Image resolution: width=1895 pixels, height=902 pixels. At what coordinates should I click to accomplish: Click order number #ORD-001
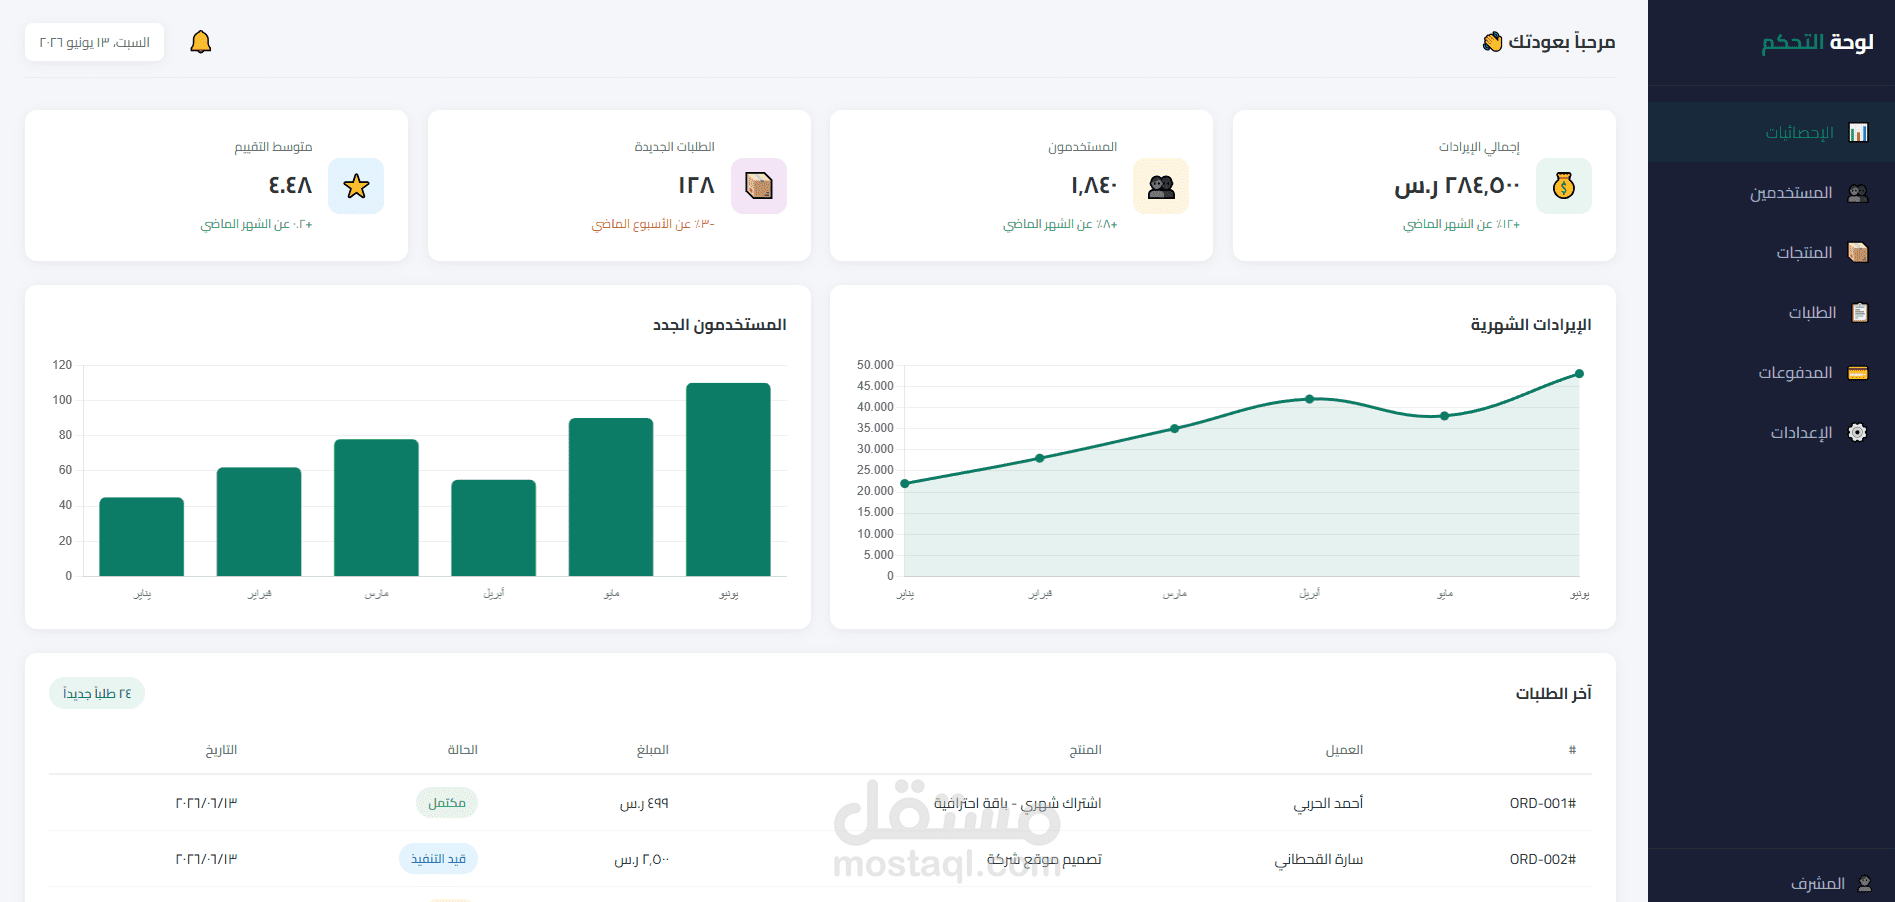tap(1543, 803)
